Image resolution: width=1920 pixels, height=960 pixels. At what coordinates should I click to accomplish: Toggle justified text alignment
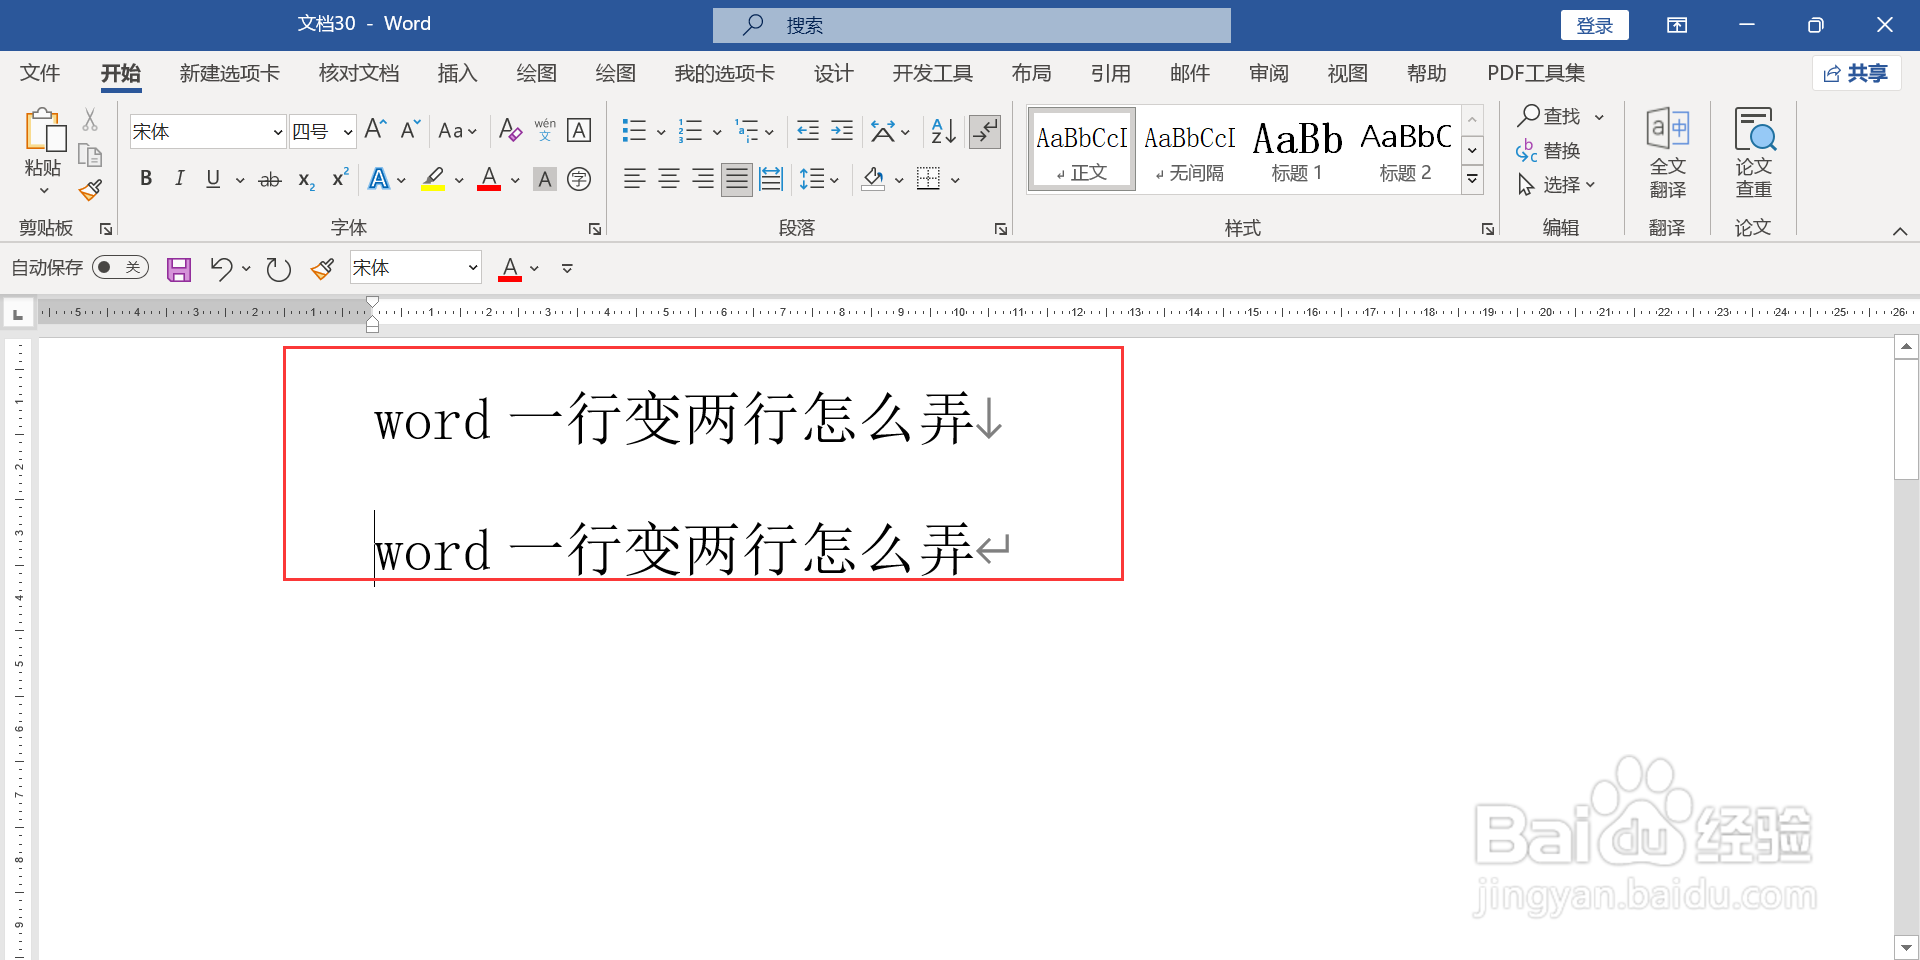(x=737, y=179)
